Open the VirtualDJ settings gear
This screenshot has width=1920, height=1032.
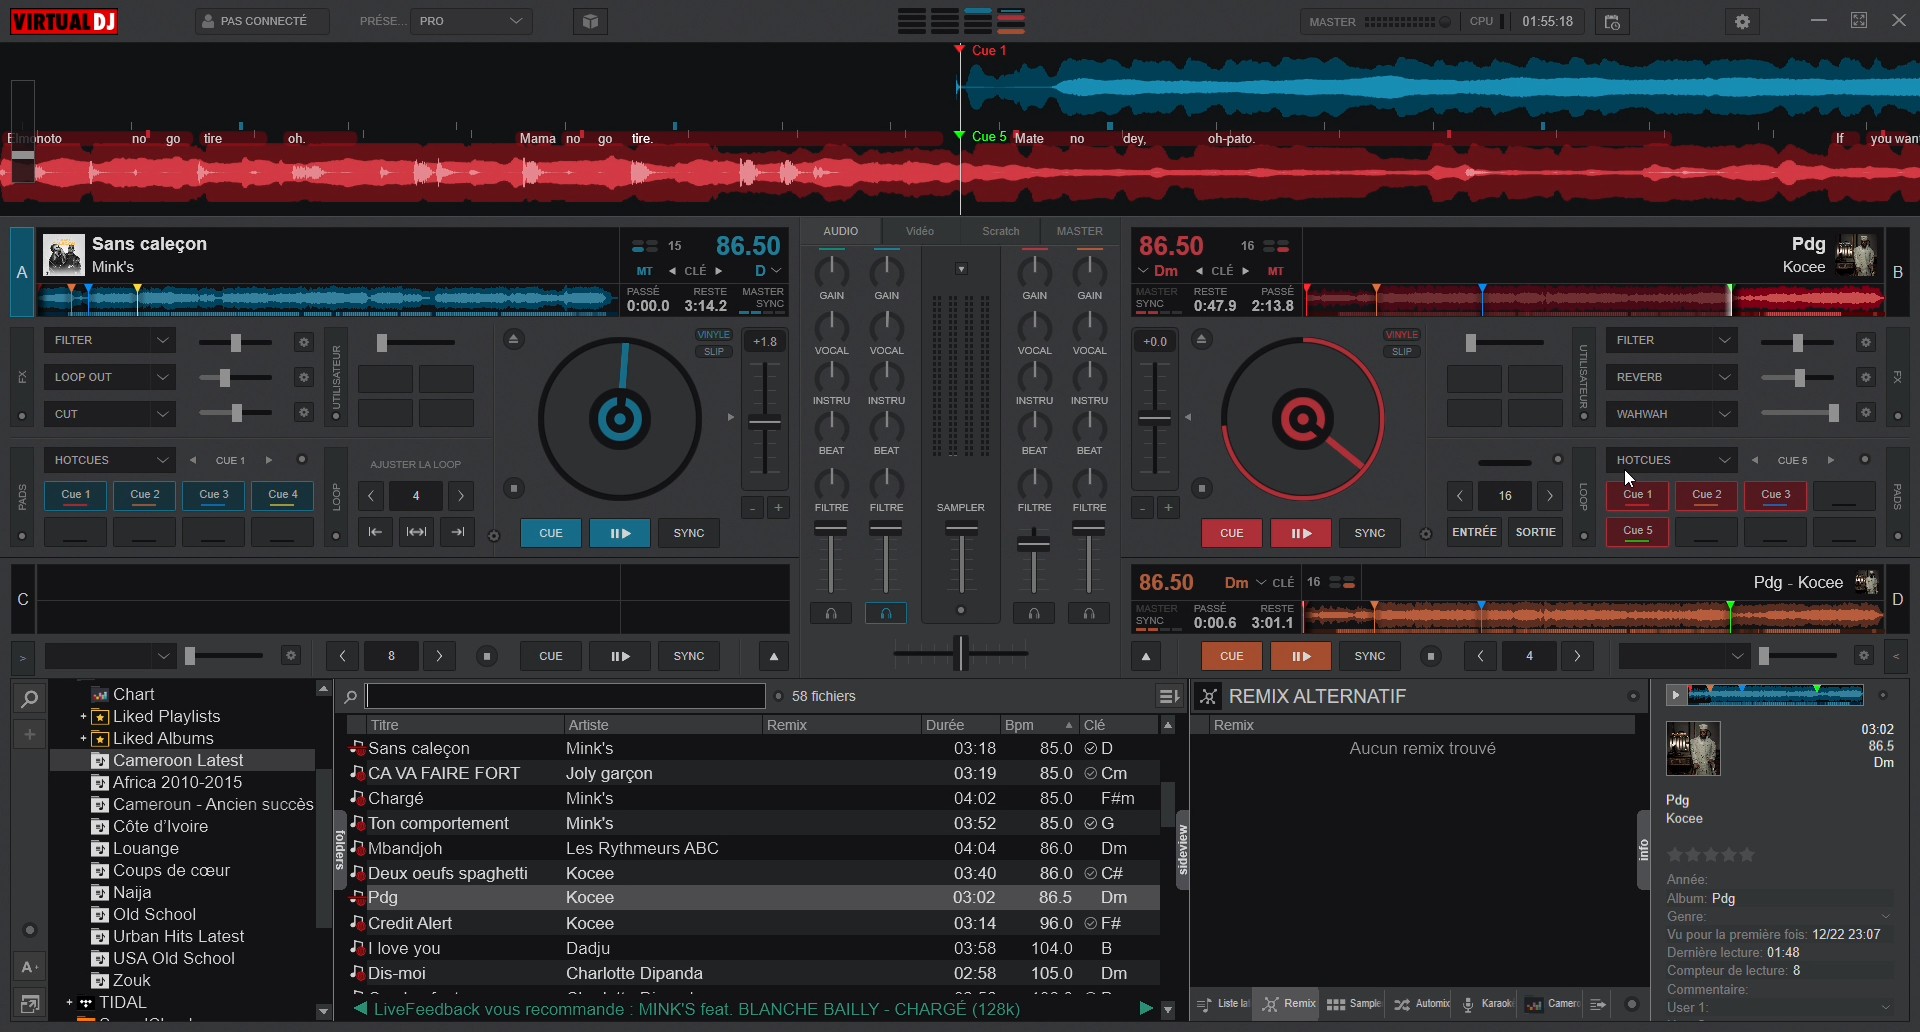1743,21
